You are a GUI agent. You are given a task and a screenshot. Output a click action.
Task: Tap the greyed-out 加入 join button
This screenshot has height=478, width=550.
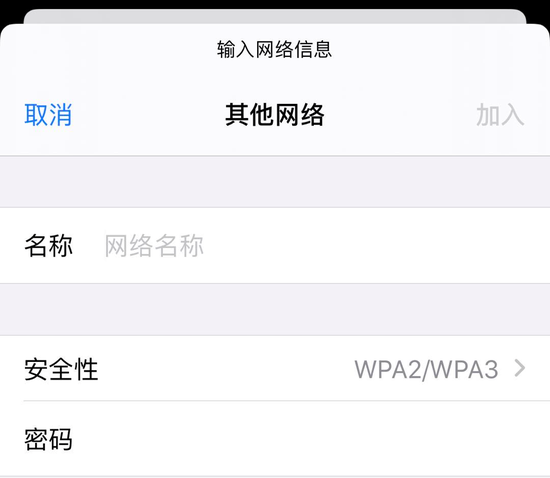pos(500,115)
